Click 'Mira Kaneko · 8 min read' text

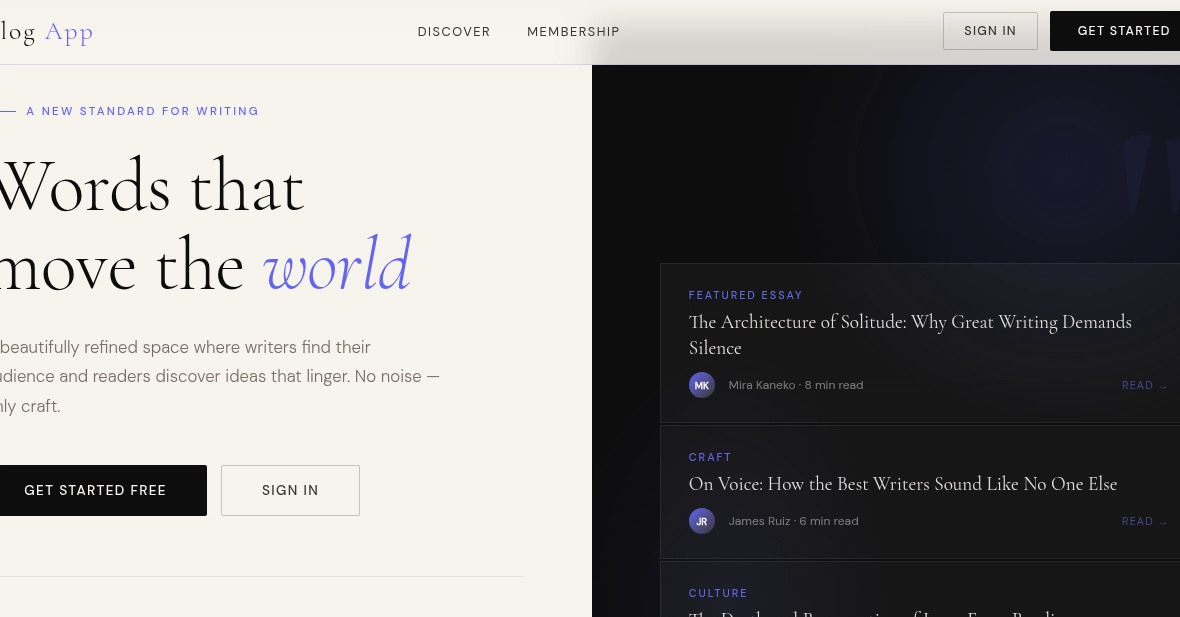coord(795,385)
